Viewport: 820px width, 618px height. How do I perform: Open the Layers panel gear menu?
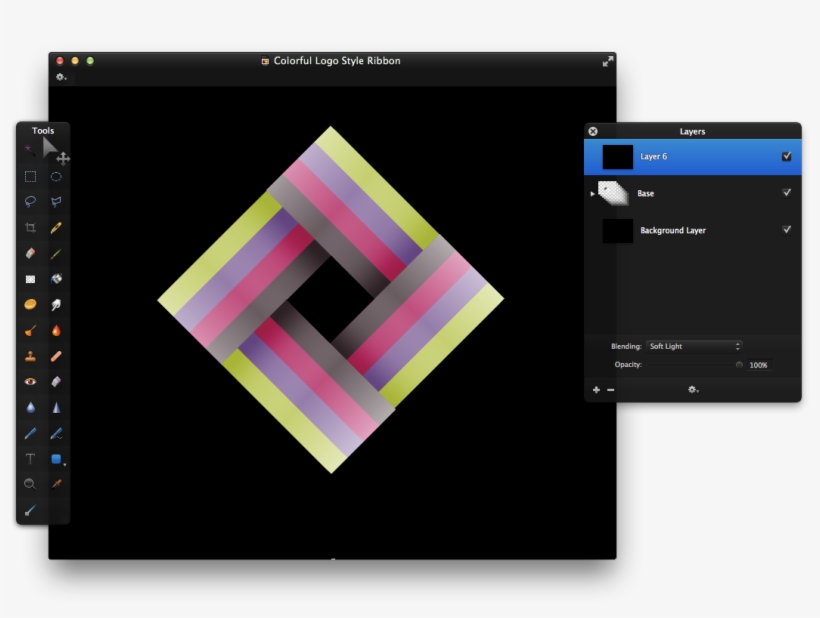point(692,388)
